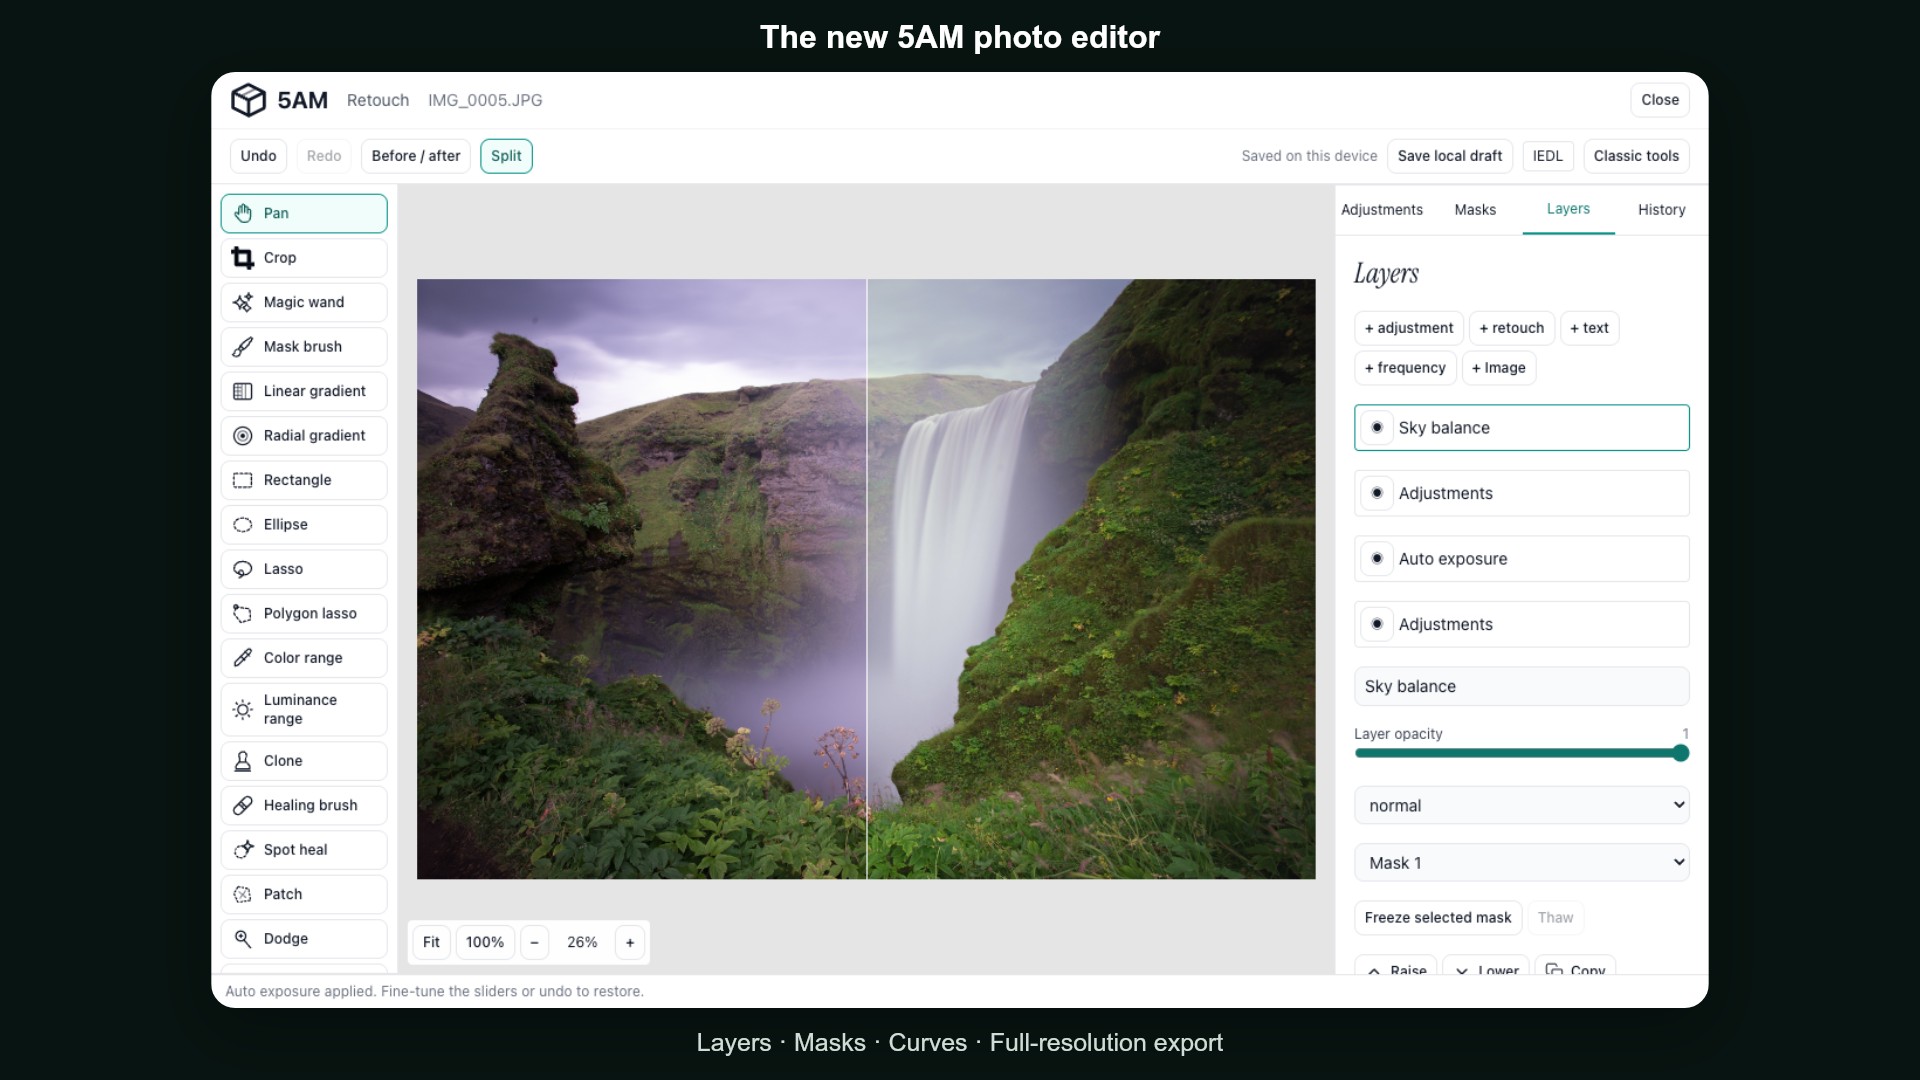This screenshot has width=1920, height=1080.
Task: Switch to the Adjustments tab
Action: coord(1382,210)
